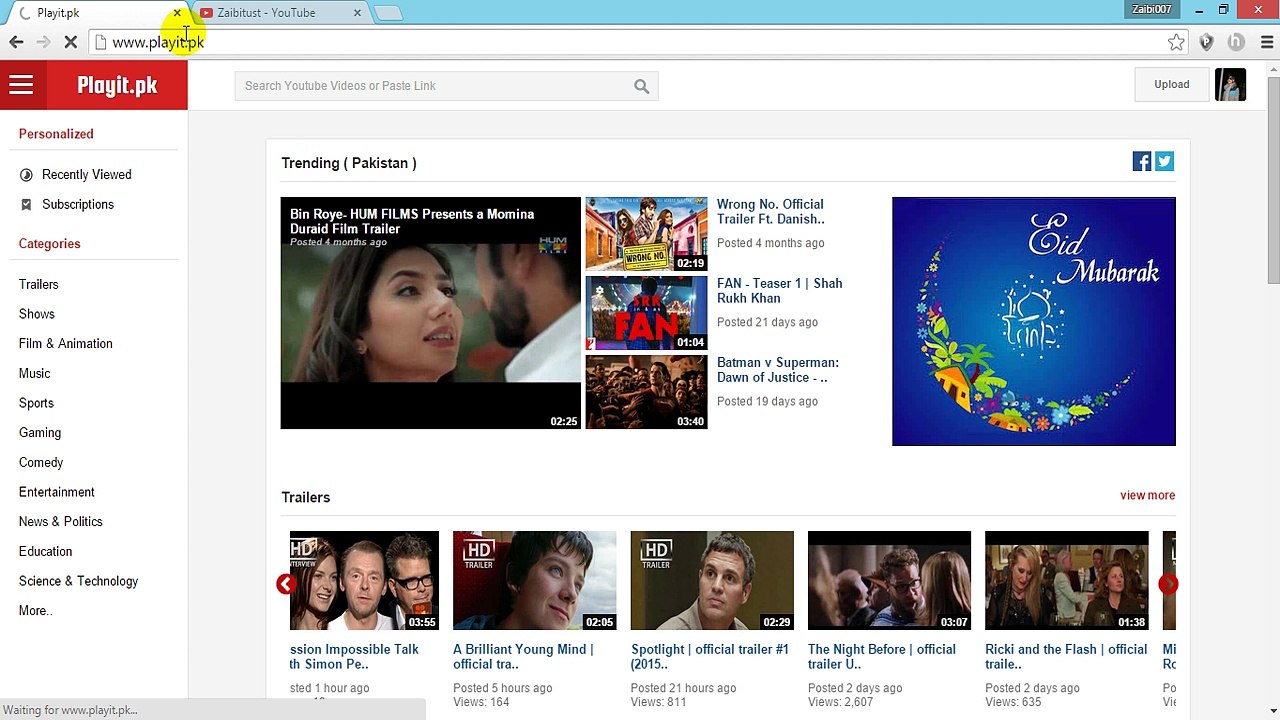1280x720 pixels.
Task: Open Batman v Superman thumbnail
Action: click(646, 392)
